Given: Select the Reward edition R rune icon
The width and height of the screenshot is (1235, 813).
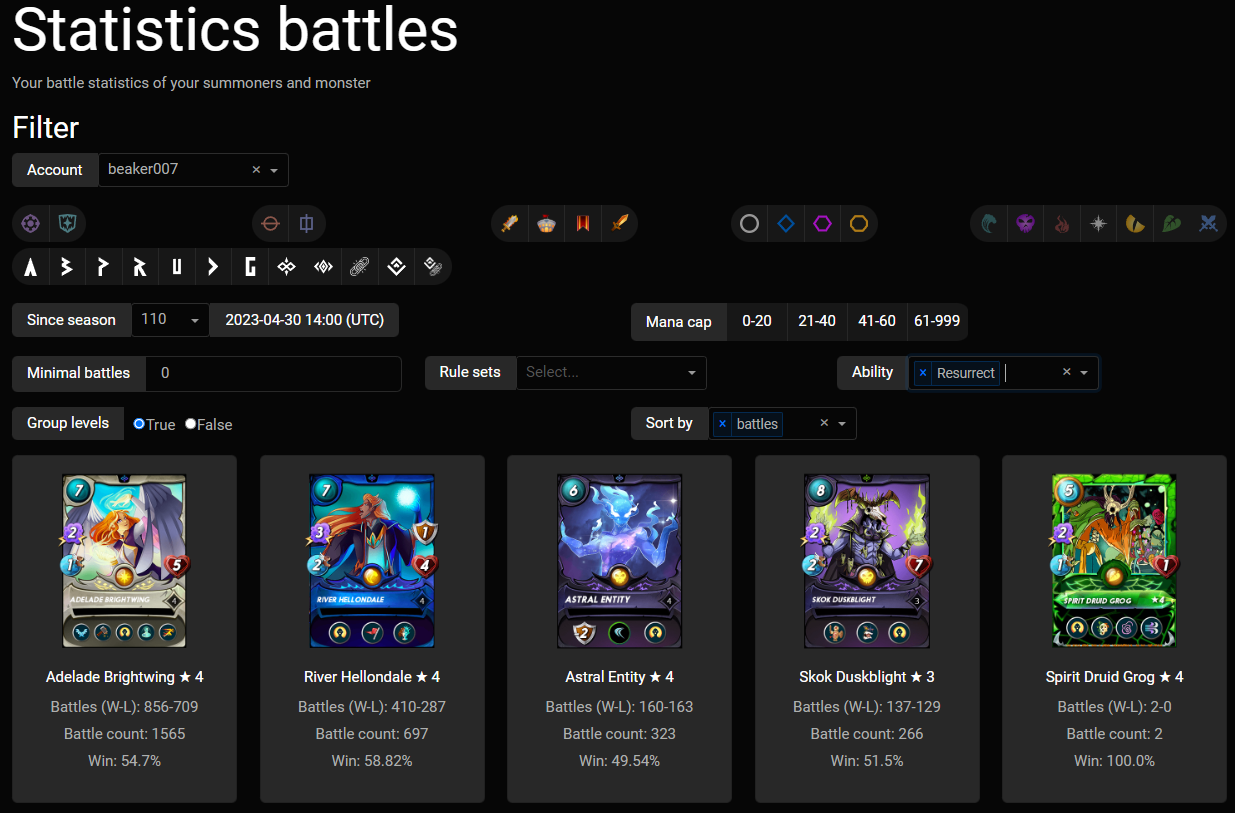Looking at the screenshot, I should (140, 267).
